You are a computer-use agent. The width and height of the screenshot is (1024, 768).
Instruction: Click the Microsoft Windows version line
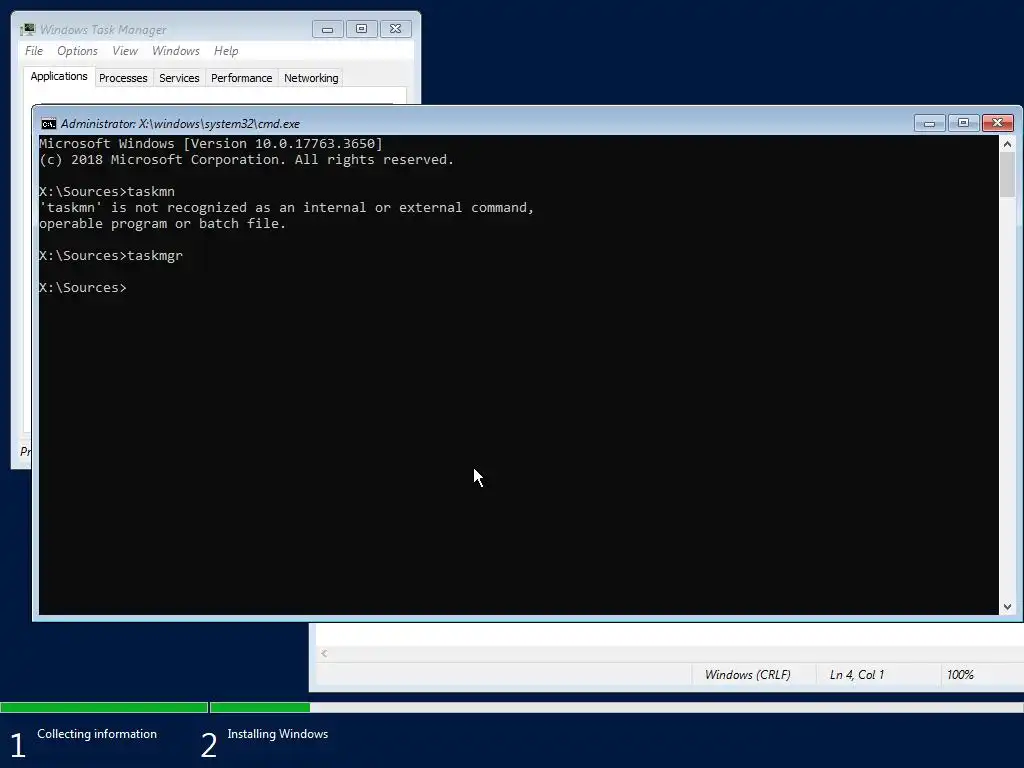click(211, 144)
